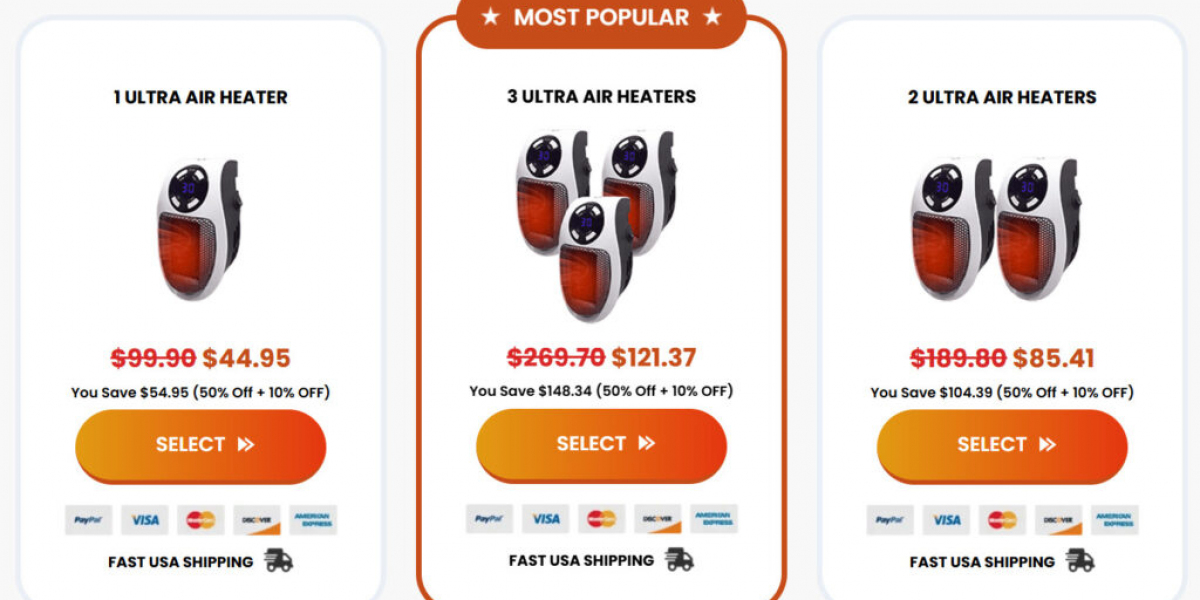Screen dimensions: 1200x600
Task: Click PayPal icon under 1 Ultra Air Heater
Action: tap(89, 520)
